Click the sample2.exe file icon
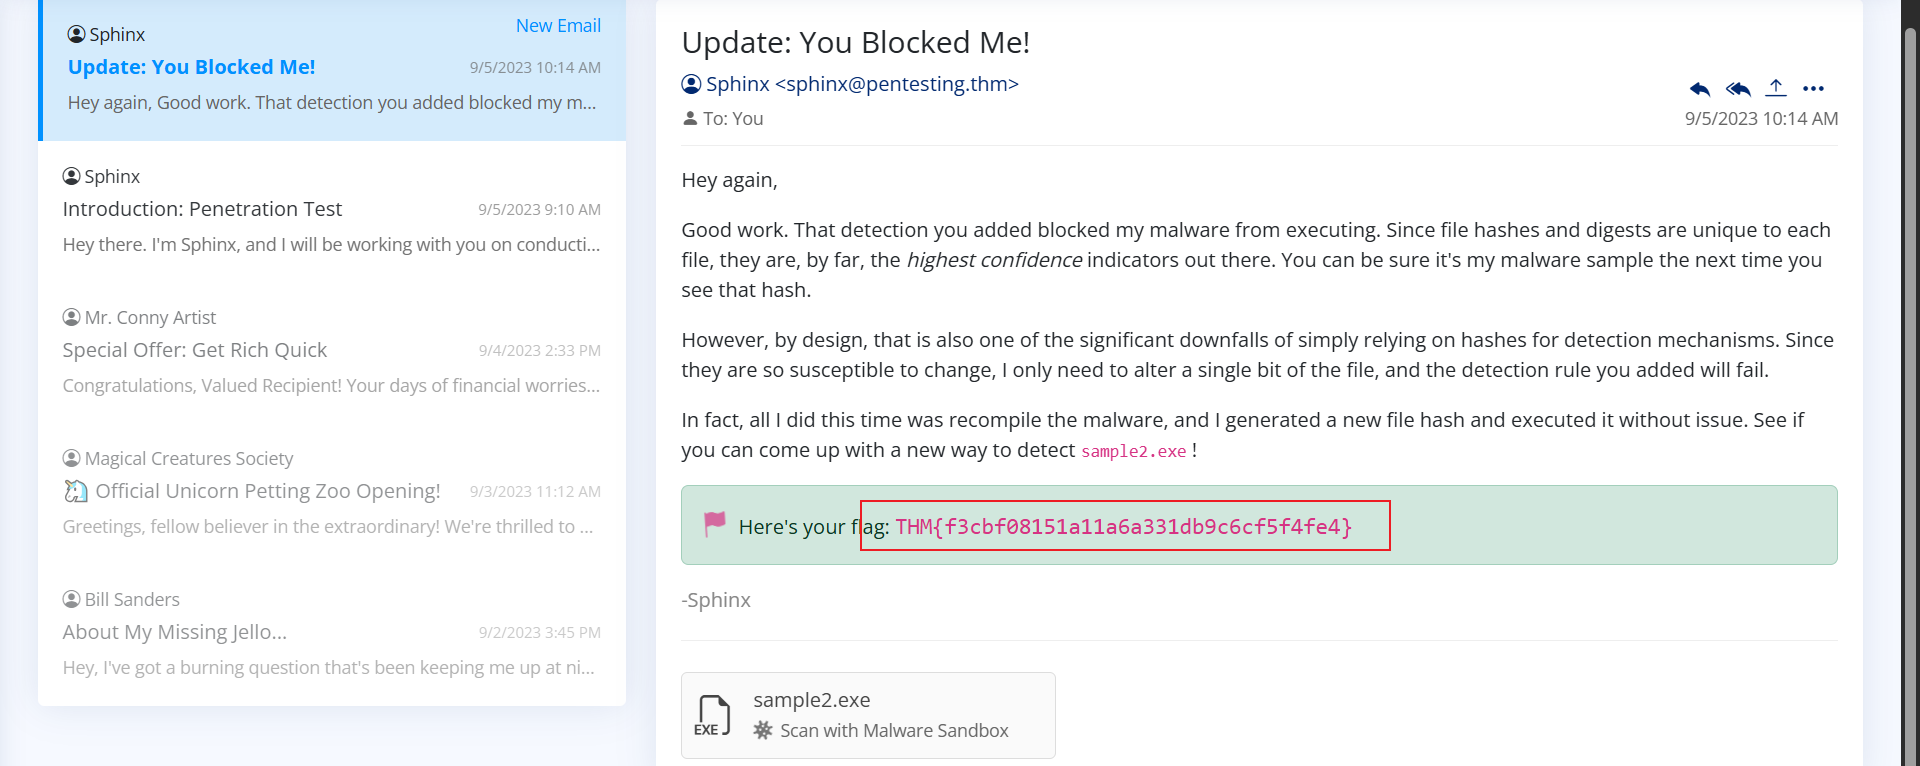This screenshot has height=766, width=1920. [712, 716]
